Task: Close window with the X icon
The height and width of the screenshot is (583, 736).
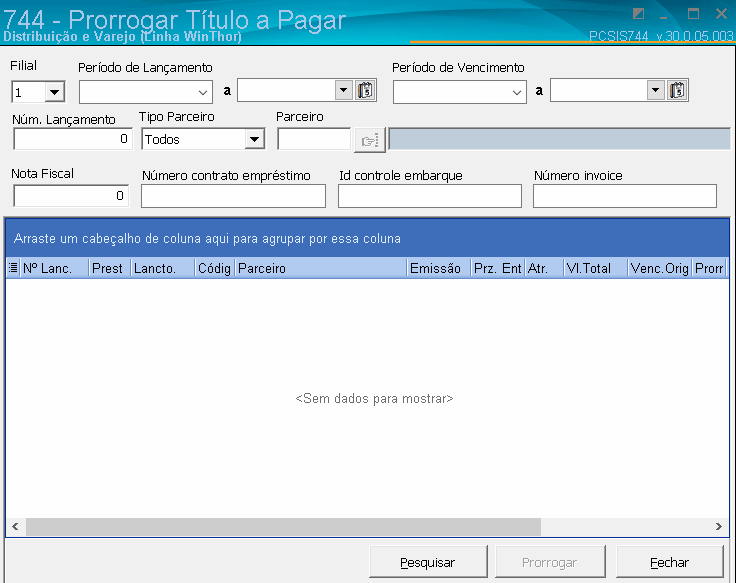Action: [721, 14]
